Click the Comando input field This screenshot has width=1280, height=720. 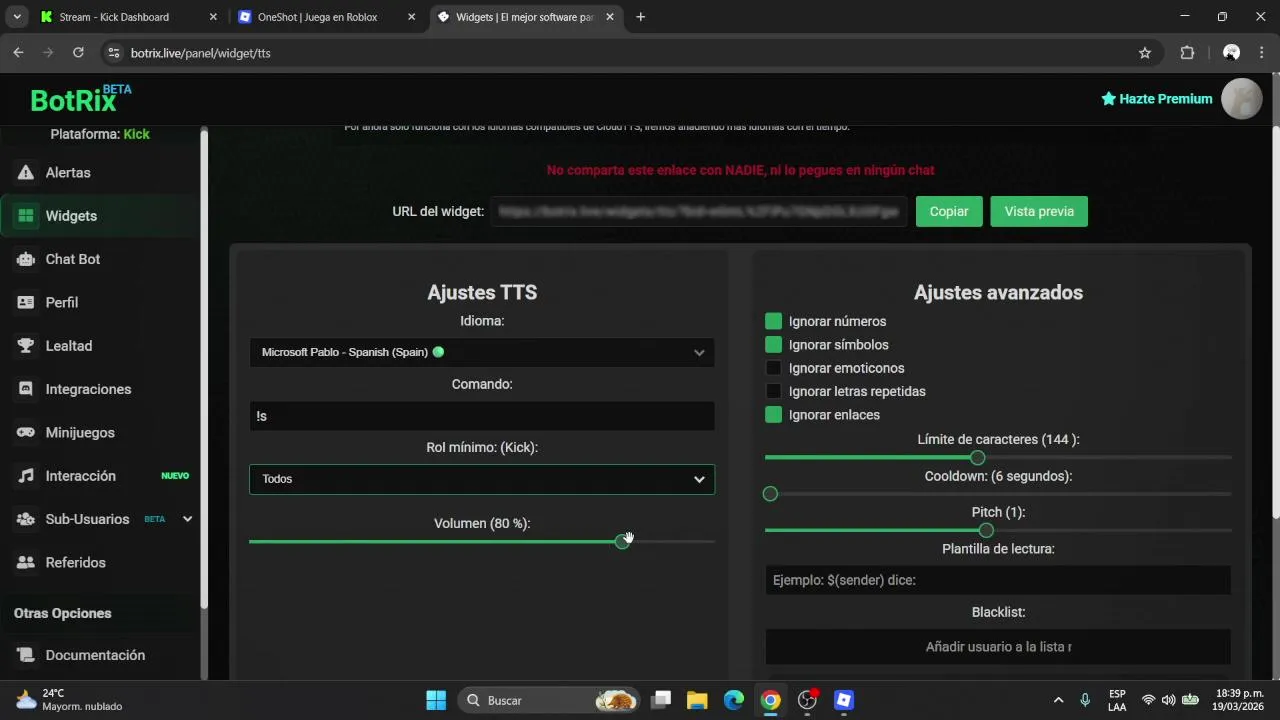pyautogui.click(x=482, y=416)
